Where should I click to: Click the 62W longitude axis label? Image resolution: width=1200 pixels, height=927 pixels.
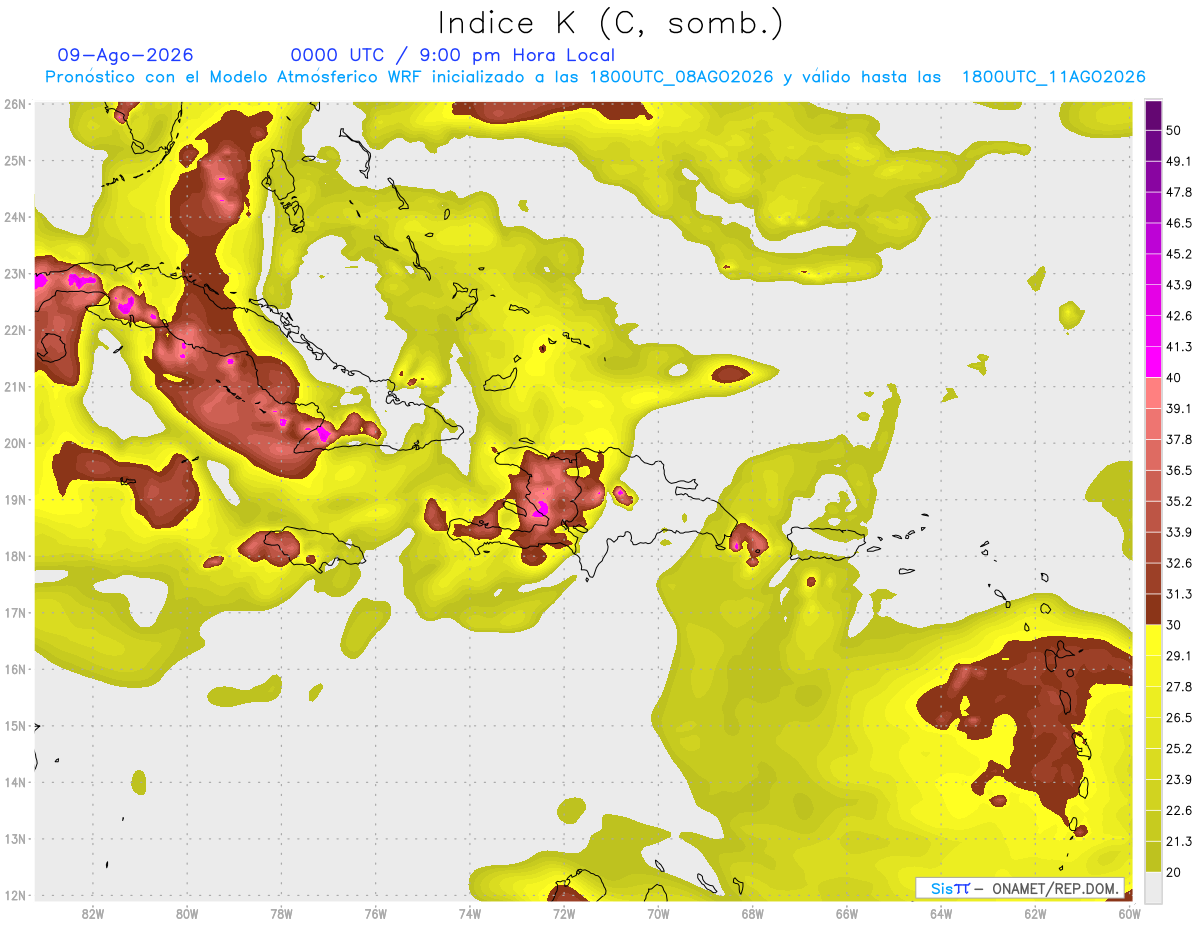click(1035, 913)
